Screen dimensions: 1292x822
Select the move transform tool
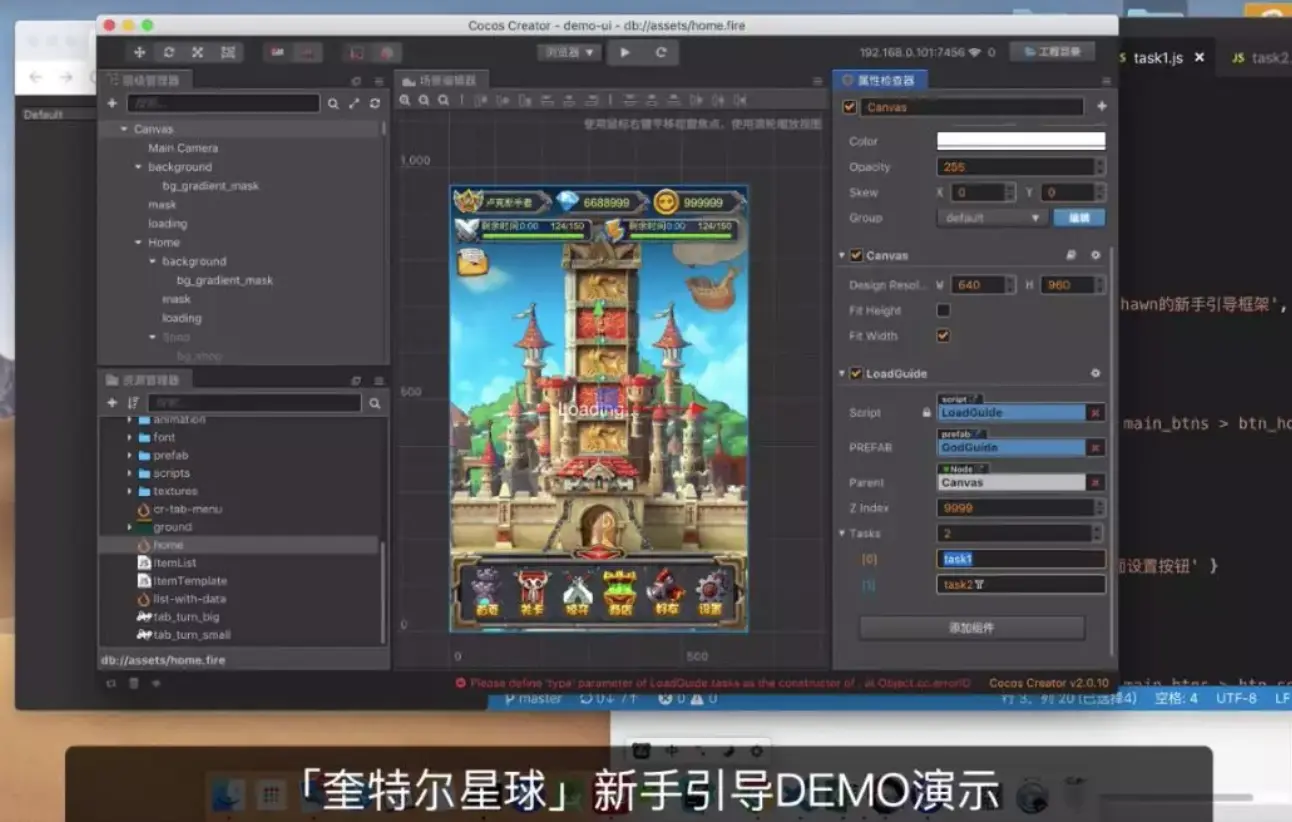point(139,53)
